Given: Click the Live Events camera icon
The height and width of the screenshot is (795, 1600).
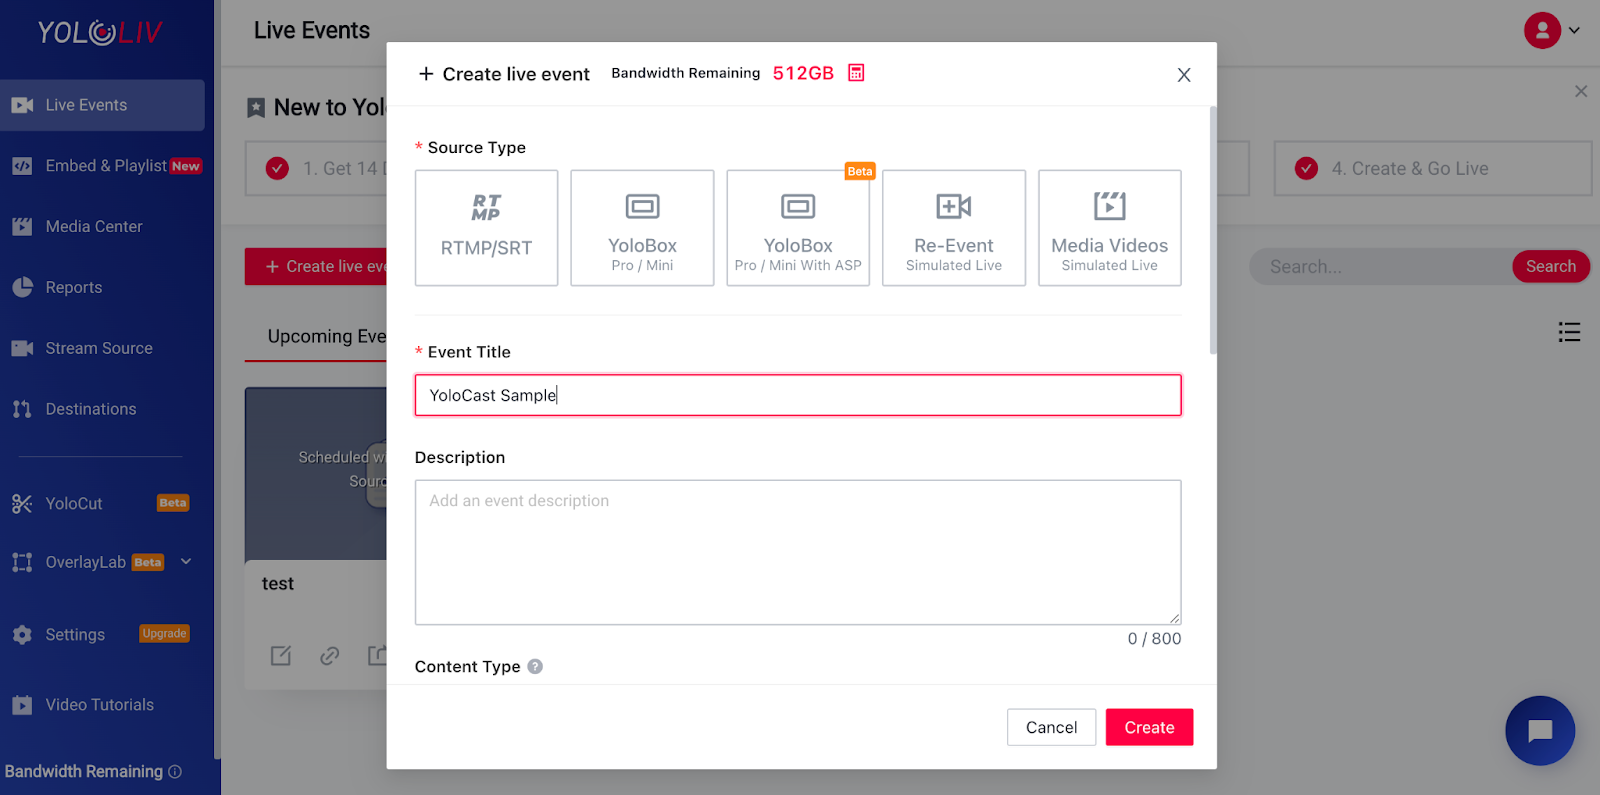Looking at the screenshot, I should (22, 105).
